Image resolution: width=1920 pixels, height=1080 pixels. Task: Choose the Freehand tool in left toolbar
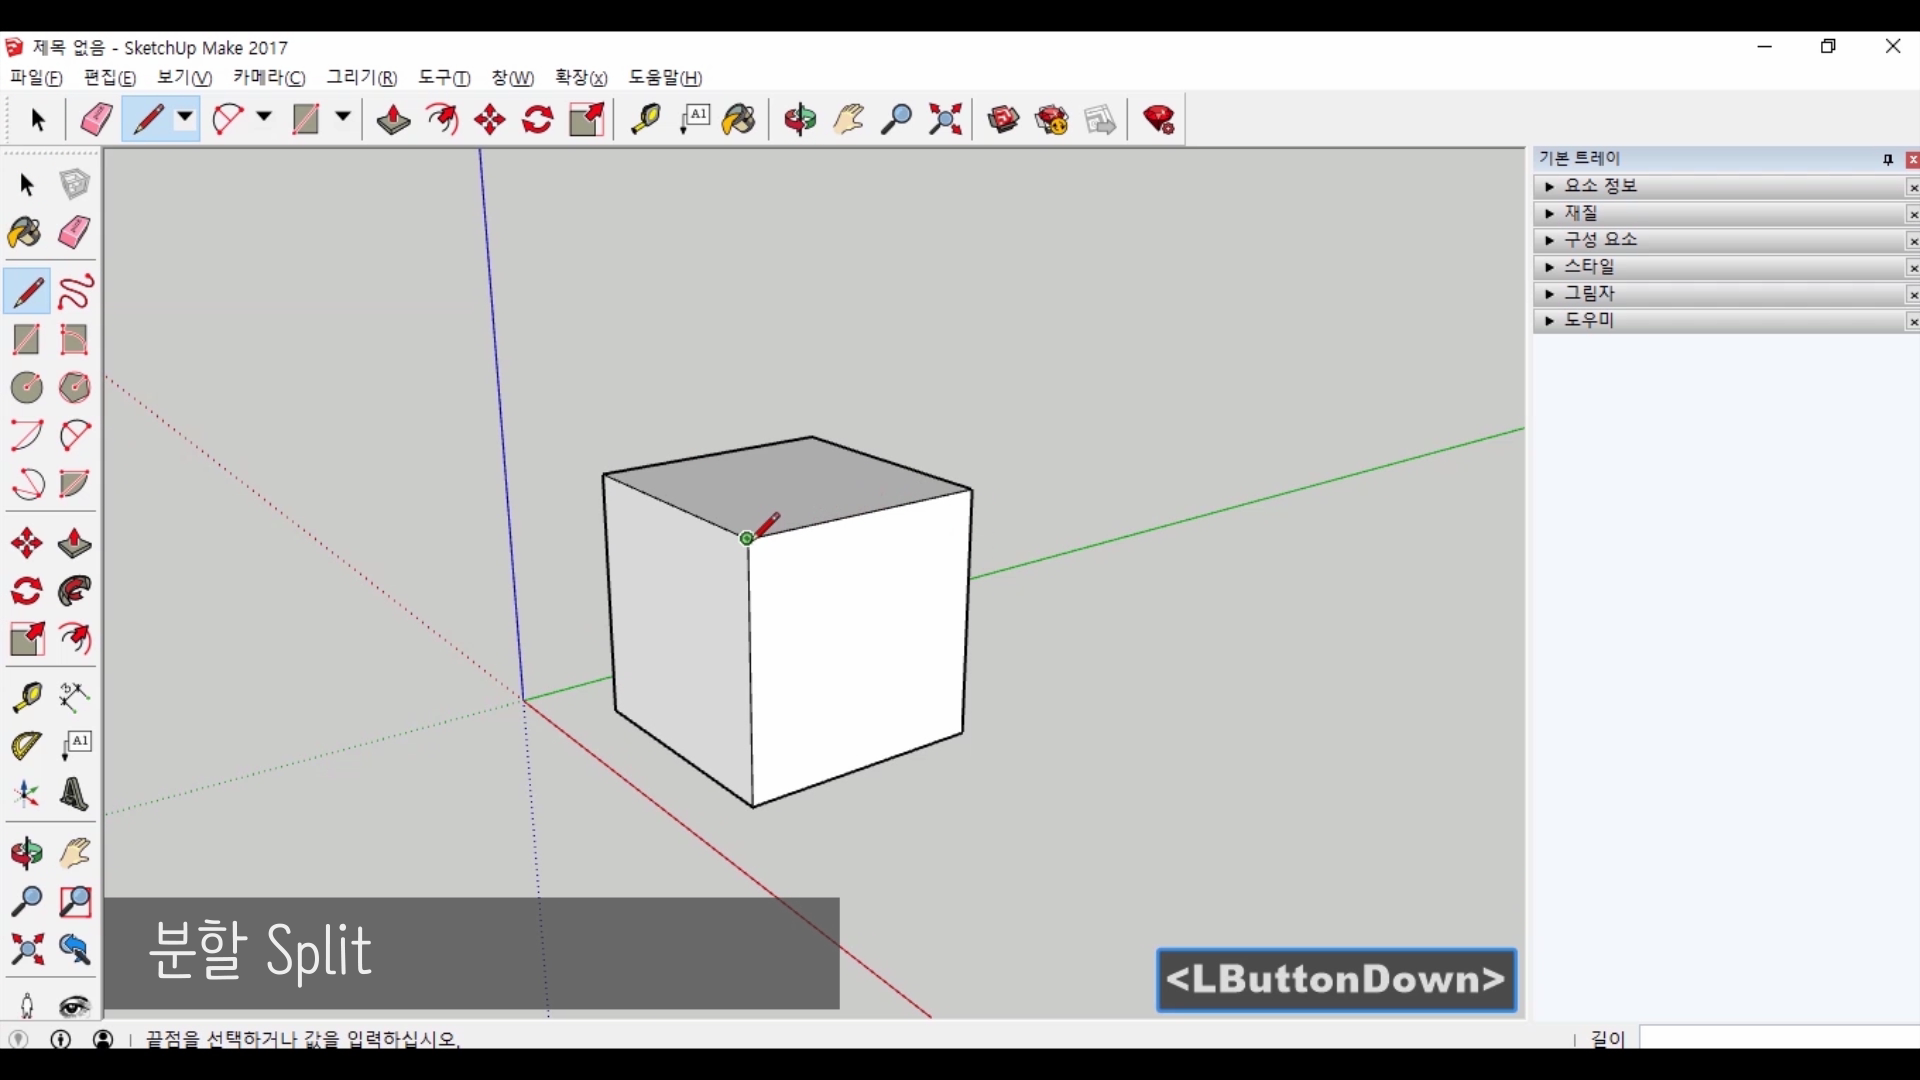pos(75,292)
